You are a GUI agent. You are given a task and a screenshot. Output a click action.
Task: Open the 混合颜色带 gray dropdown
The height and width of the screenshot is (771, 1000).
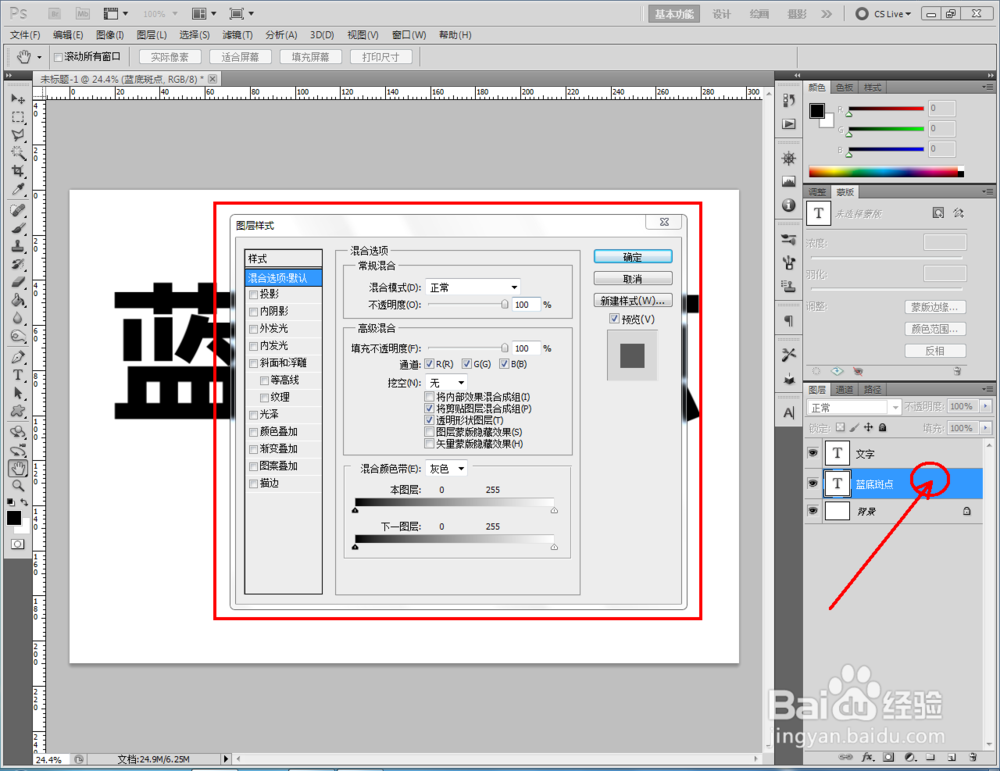446,469
